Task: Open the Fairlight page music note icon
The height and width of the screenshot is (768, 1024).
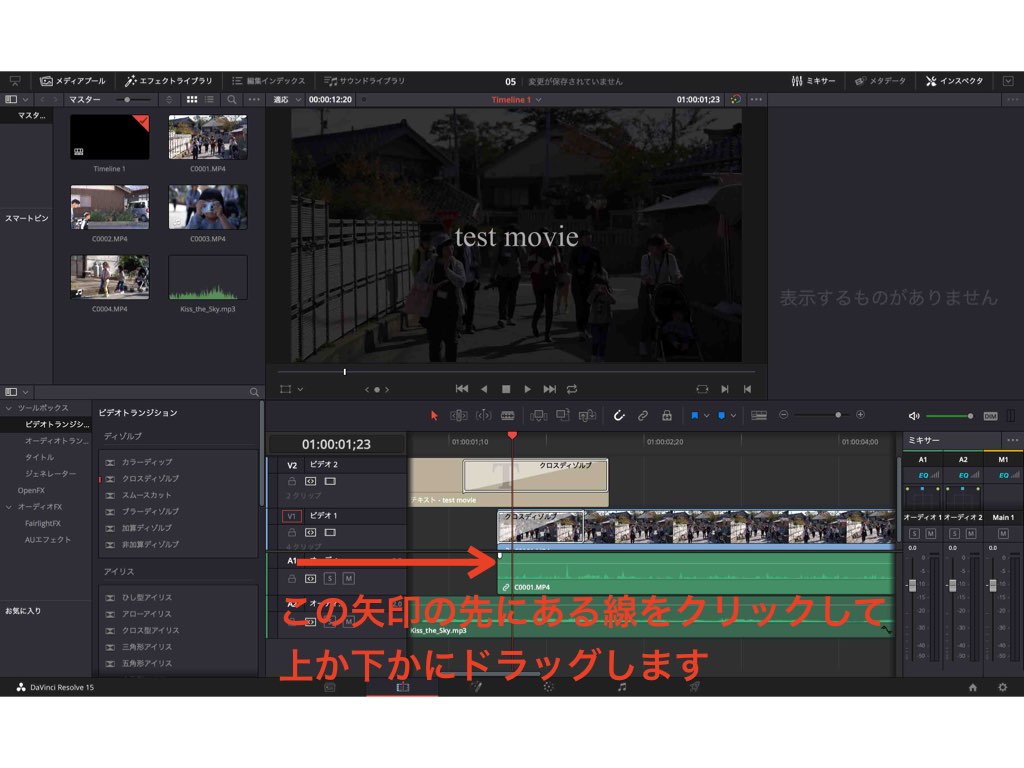Action: [622, 686]
